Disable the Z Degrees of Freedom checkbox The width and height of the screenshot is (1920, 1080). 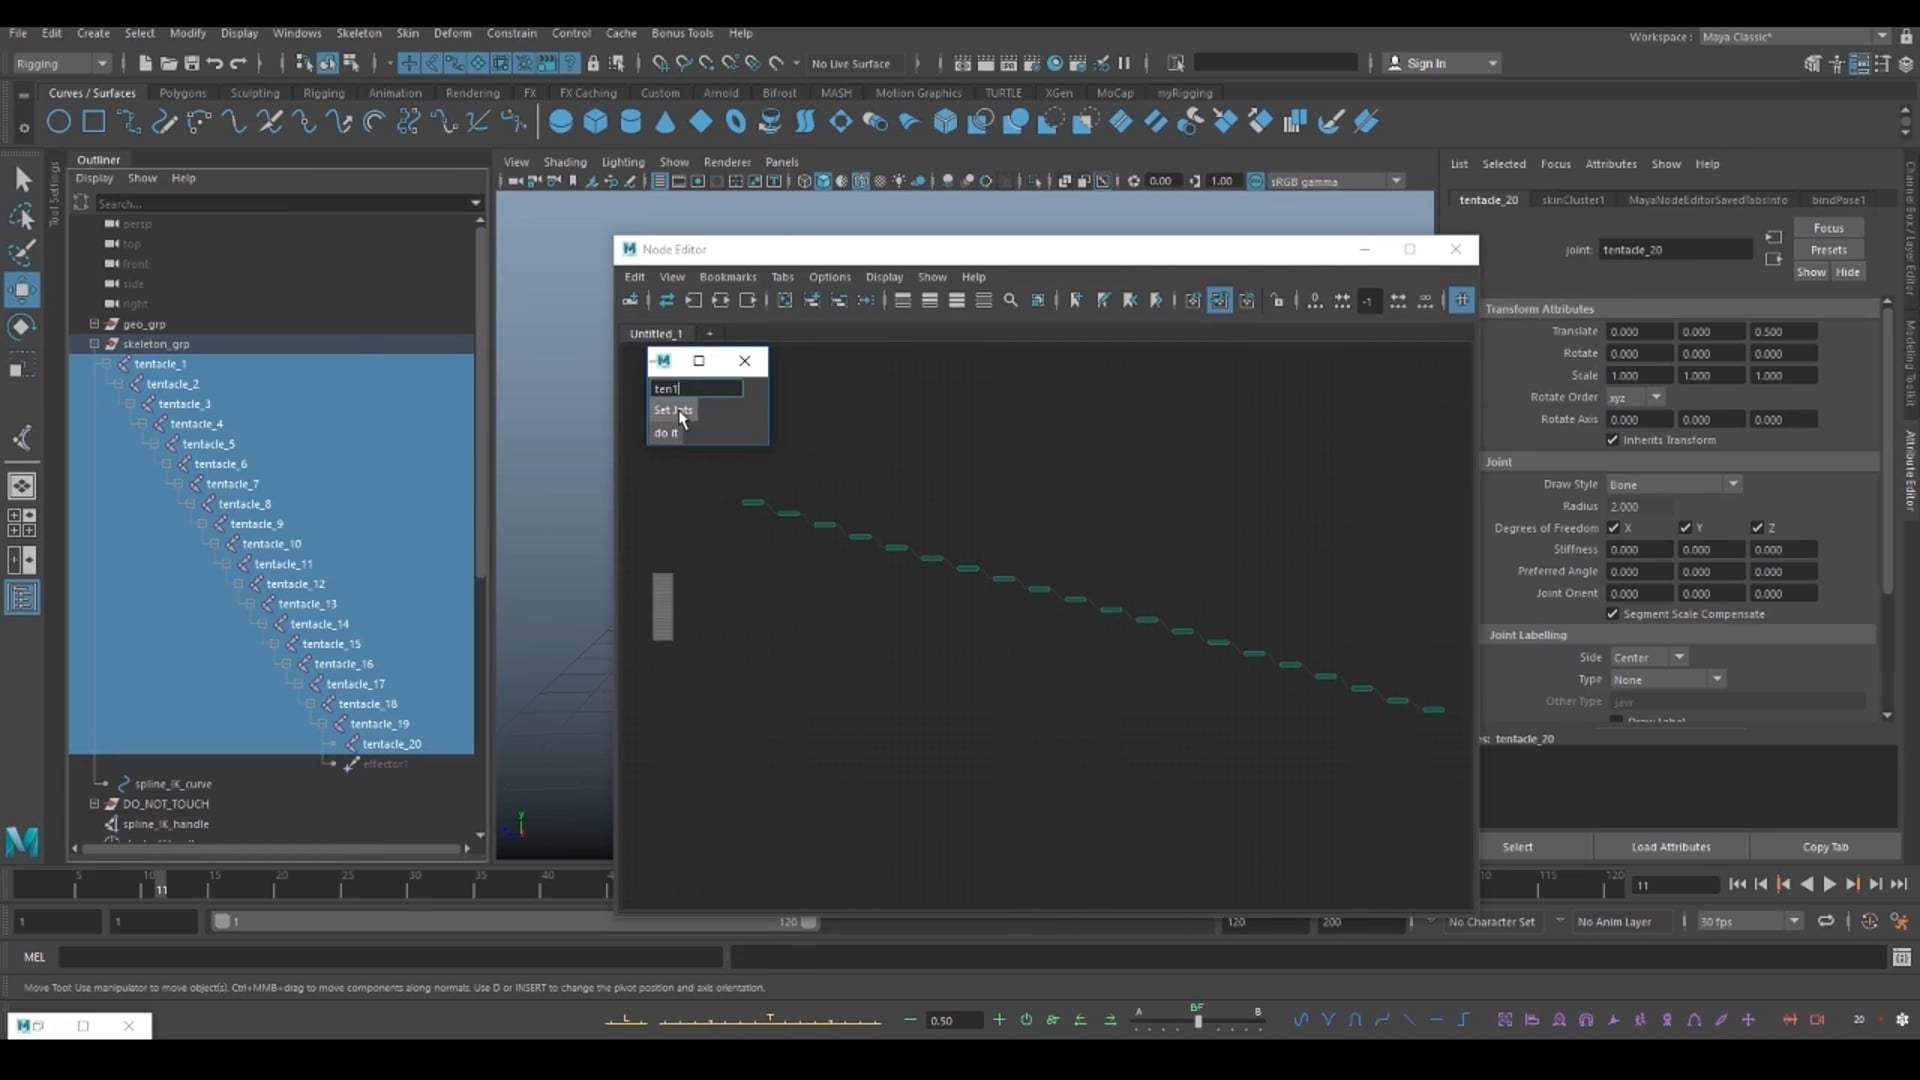point(1757,527)
